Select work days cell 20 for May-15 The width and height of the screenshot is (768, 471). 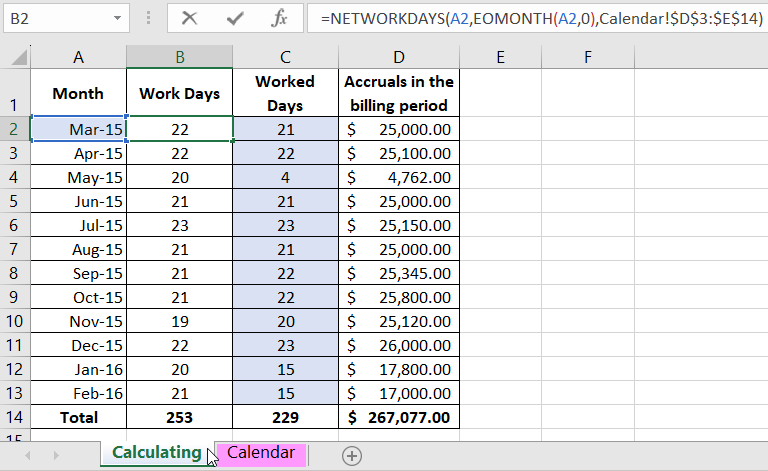(180, 177)
